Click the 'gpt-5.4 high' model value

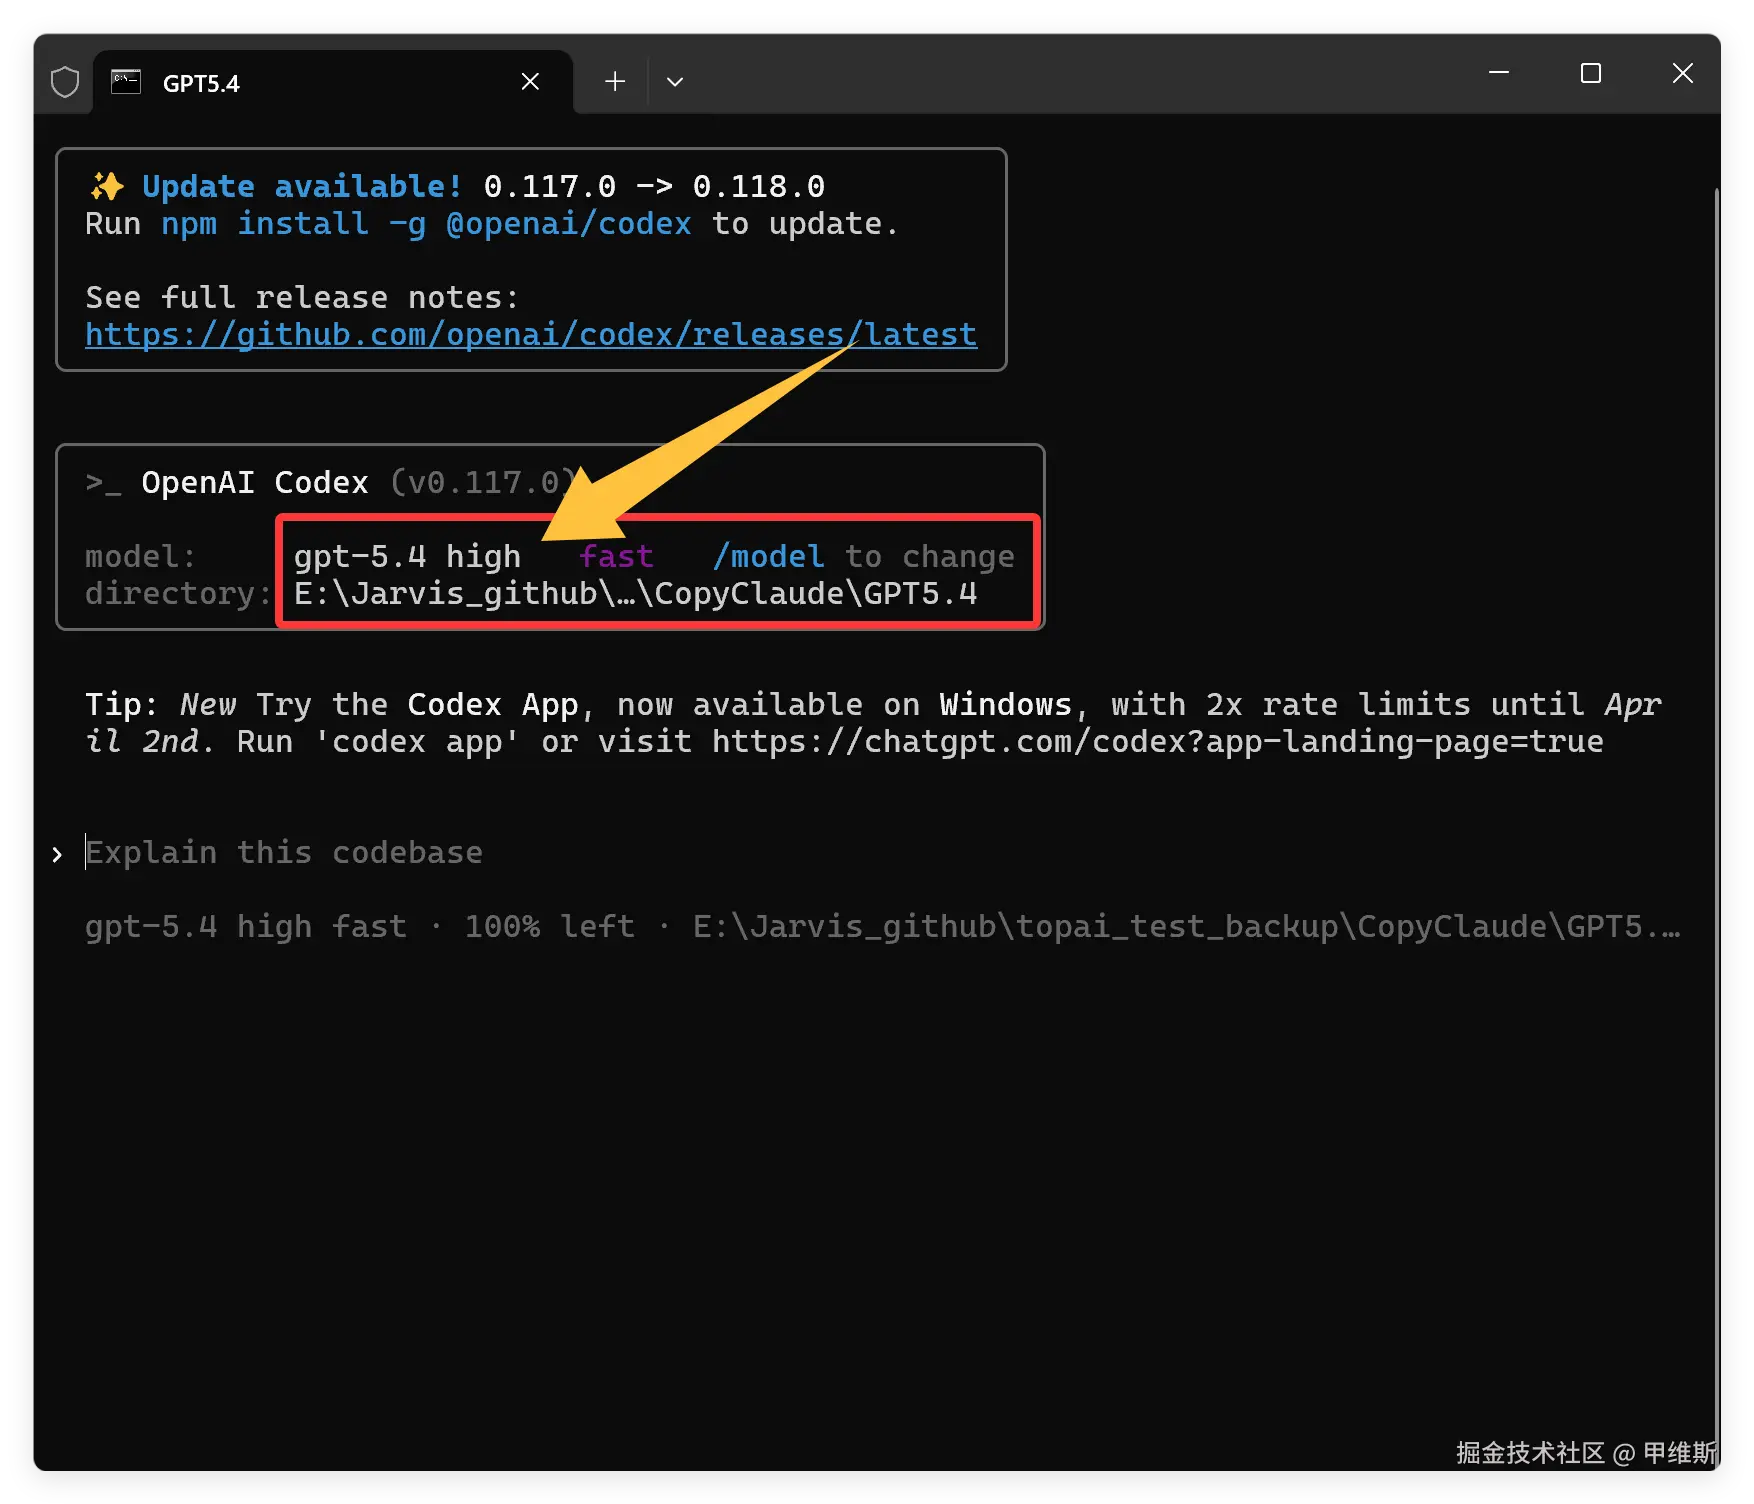coord(407,557)
